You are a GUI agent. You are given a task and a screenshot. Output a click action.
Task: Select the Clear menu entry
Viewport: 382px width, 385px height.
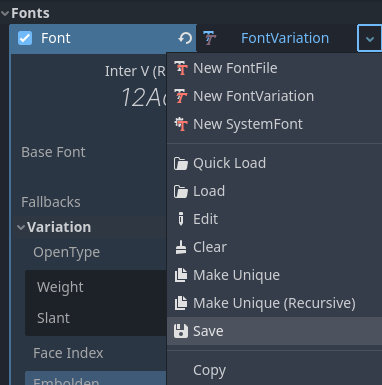pos(274,247)
